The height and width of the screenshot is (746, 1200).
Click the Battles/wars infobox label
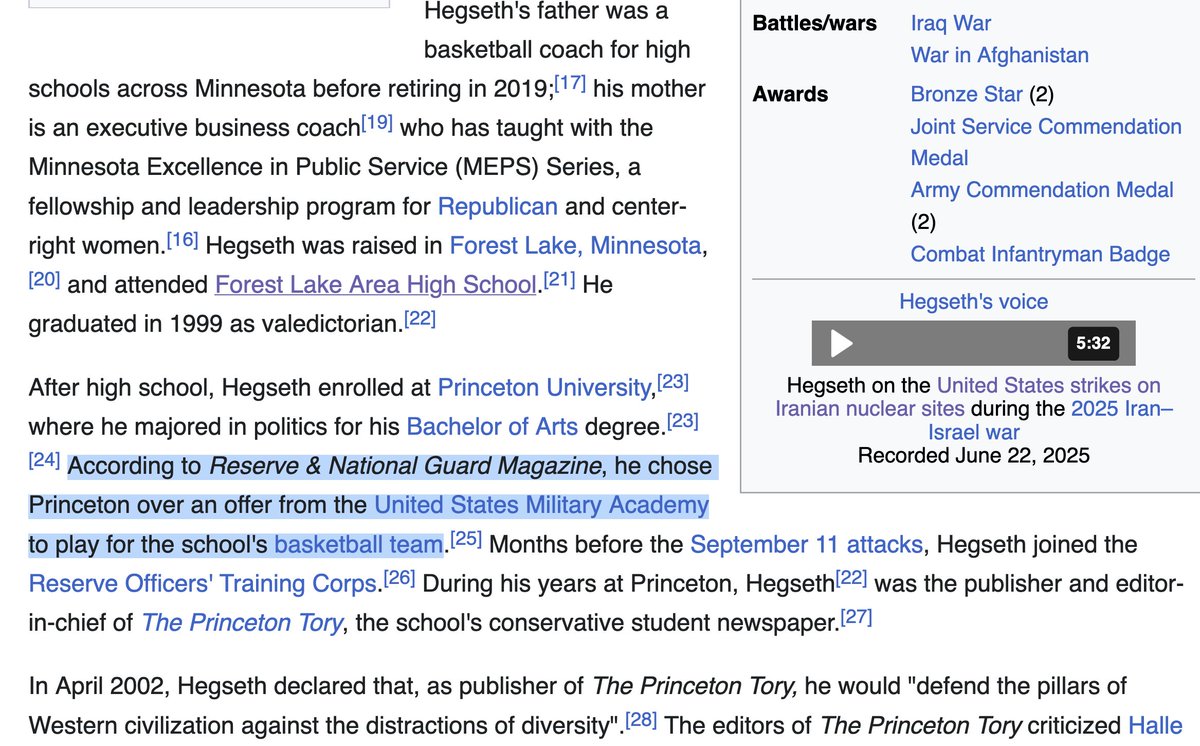815,23
